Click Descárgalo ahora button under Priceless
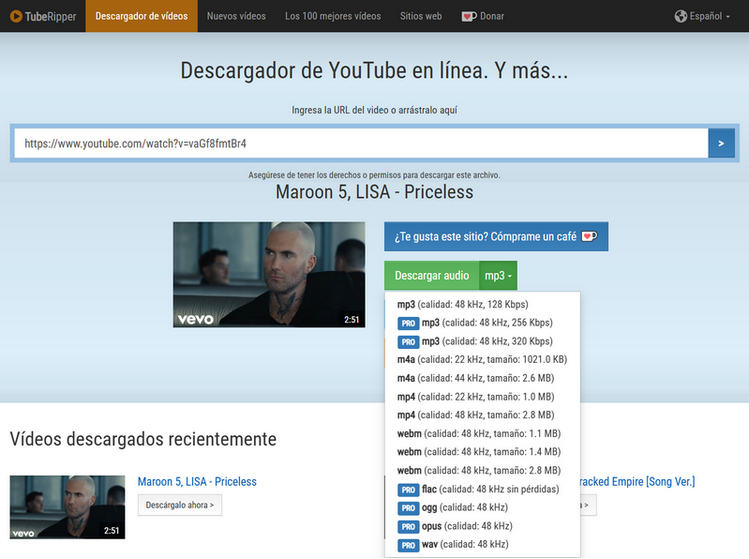Screen dimensions: 749x559 pyautogui.click(x=180, y=505)
